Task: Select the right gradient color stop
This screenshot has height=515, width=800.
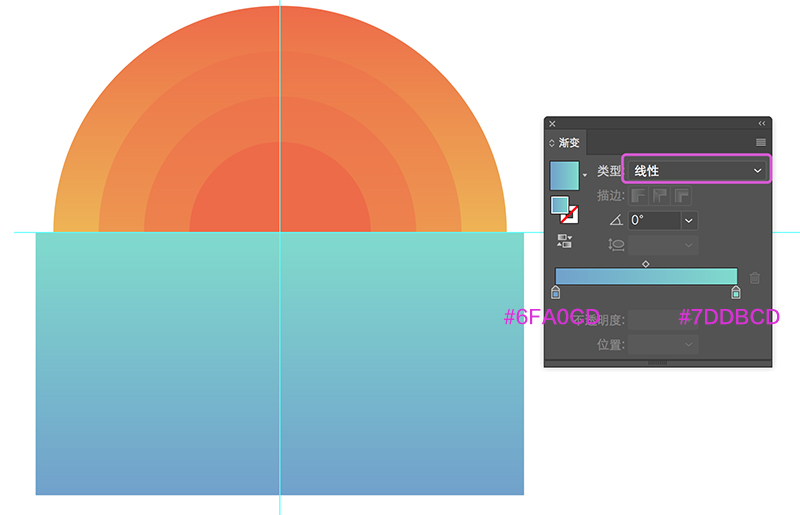Action: [x=736, y=292]
